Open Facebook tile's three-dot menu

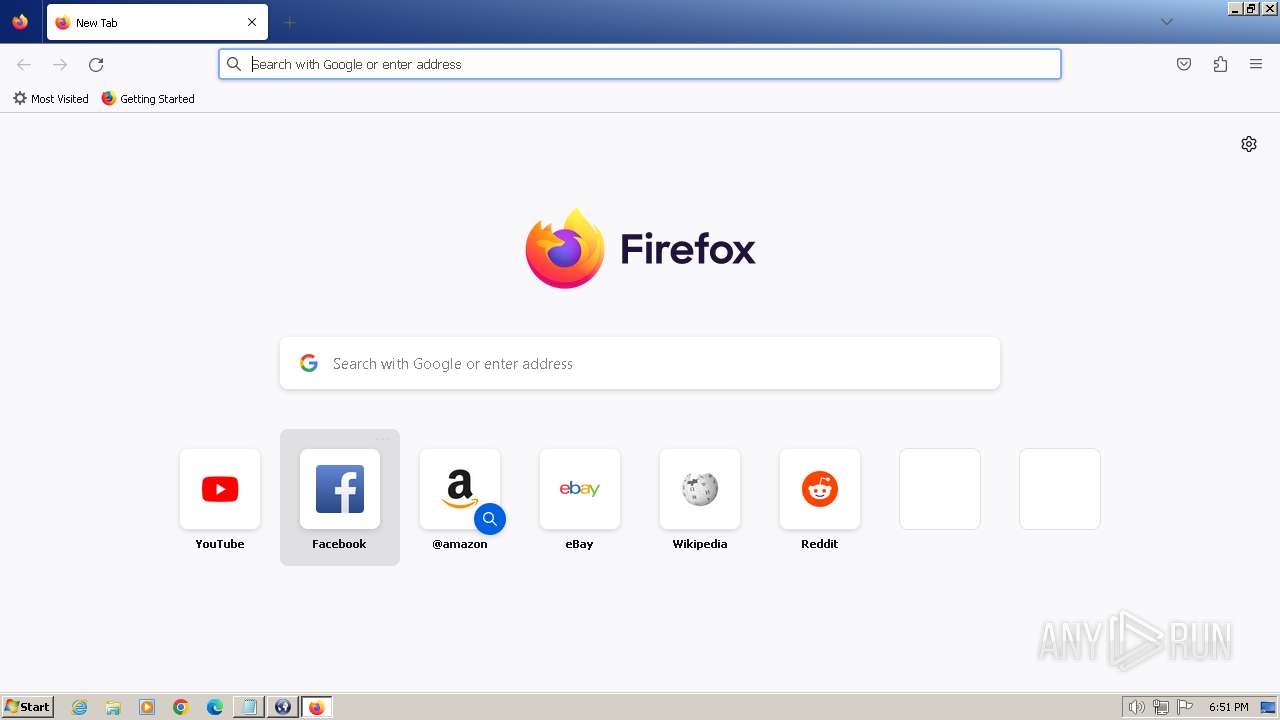coord(383,439)
